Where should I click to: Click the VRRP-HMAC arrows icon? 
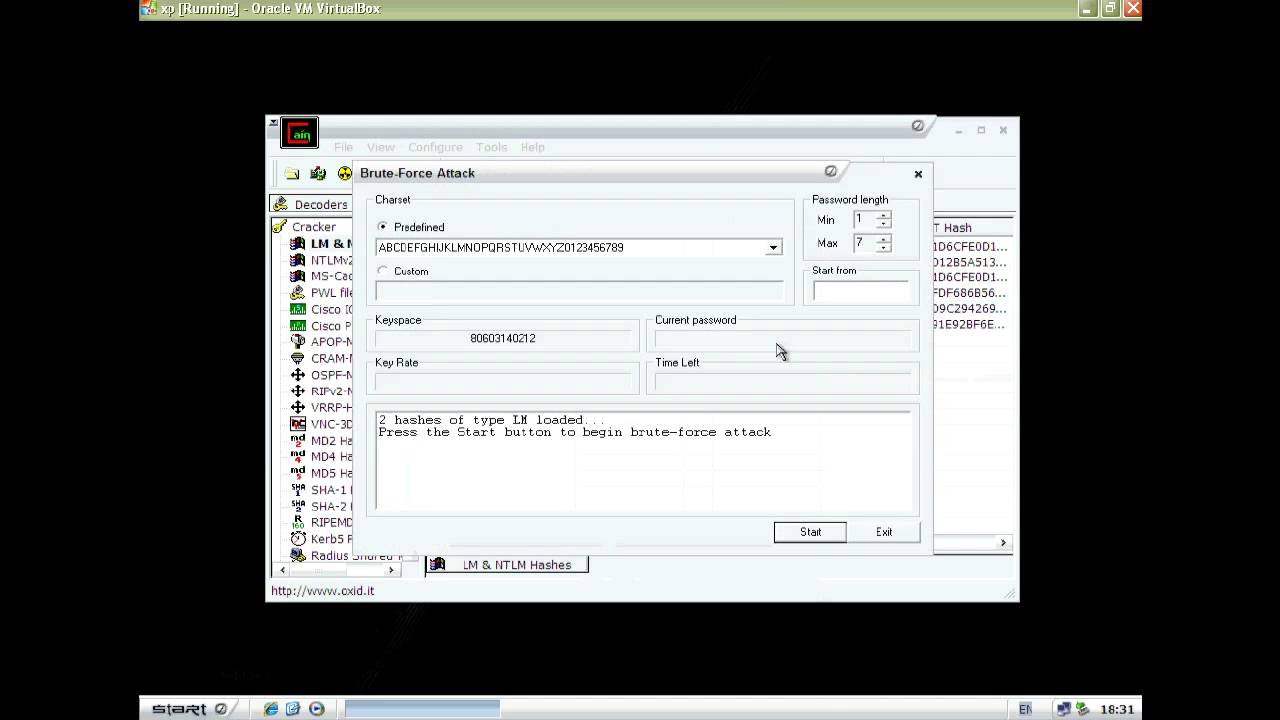tap(298, 407)
